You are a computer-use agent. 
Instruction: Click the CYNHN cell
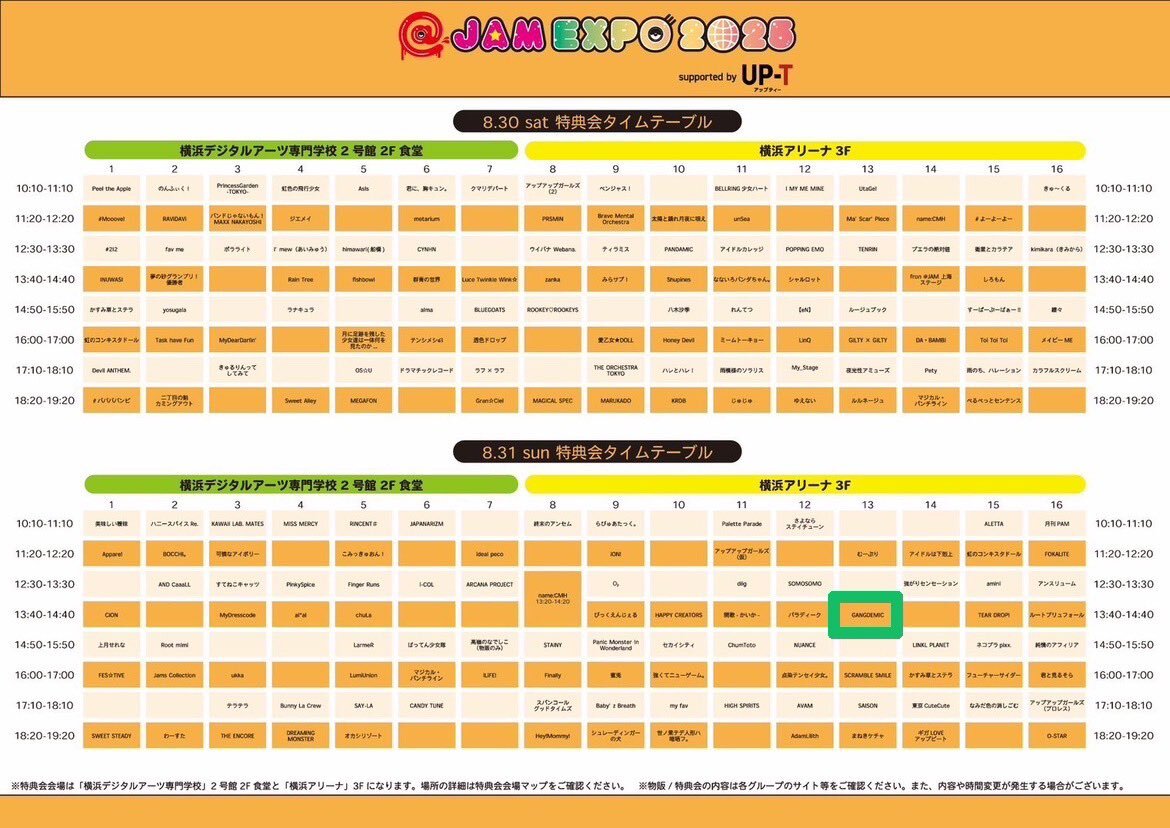tap(427, 249)
